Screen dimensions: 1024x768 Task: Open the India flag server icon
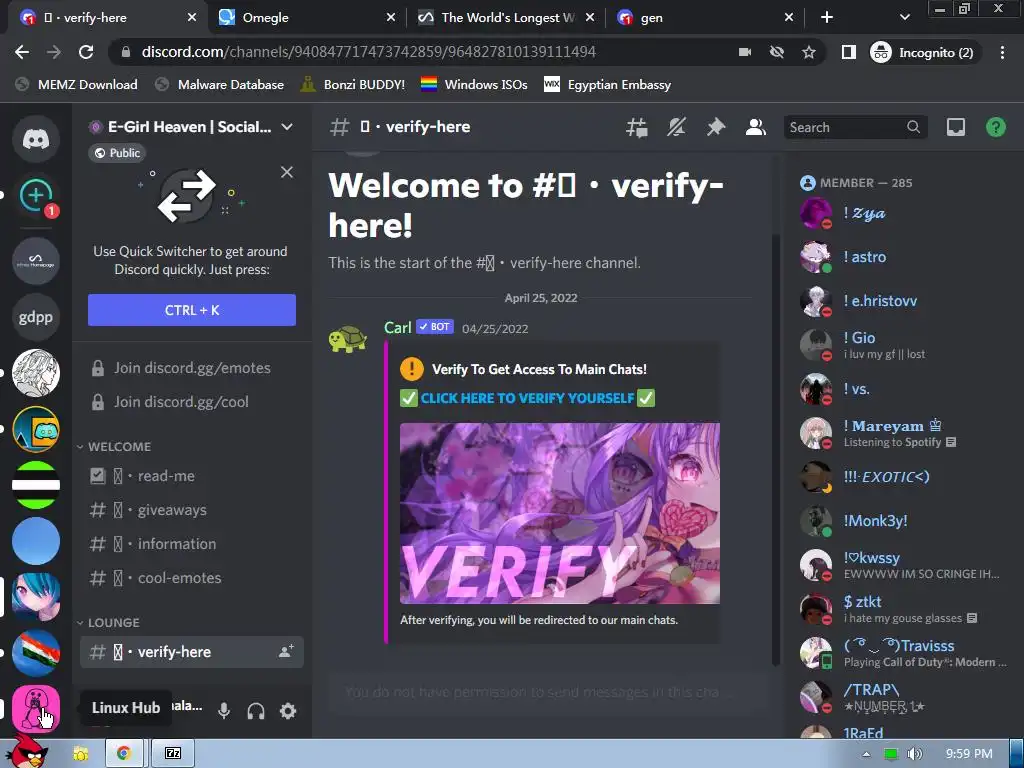point(36,652)
